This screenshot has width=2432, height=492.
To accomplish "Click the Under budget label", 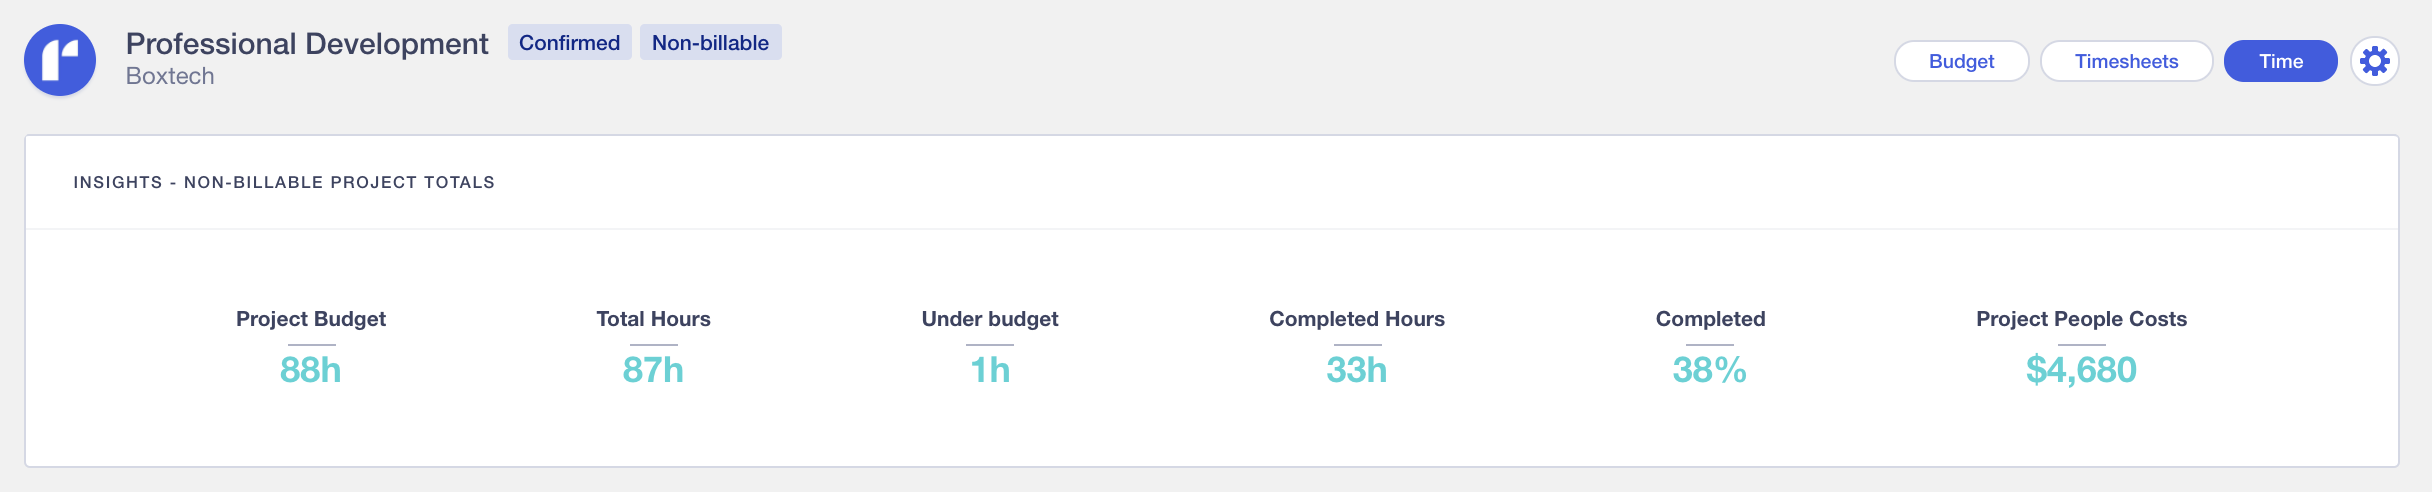I will pyautogui.click(x=989, y=319).
